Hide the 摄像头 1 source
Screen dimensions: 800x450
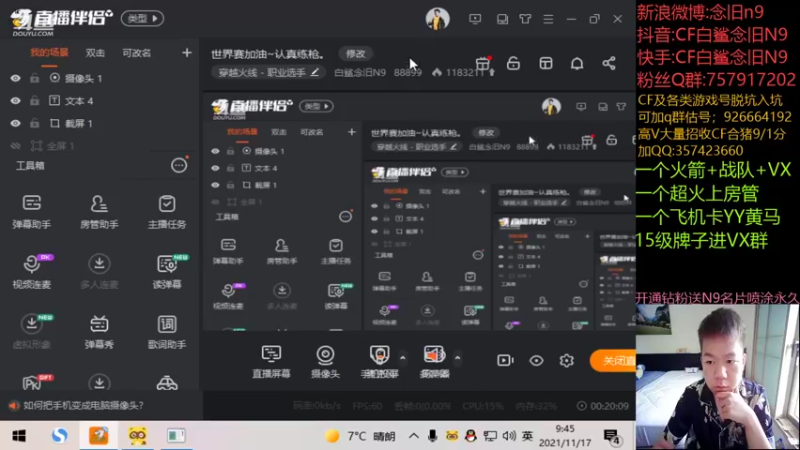click(15, 78)
